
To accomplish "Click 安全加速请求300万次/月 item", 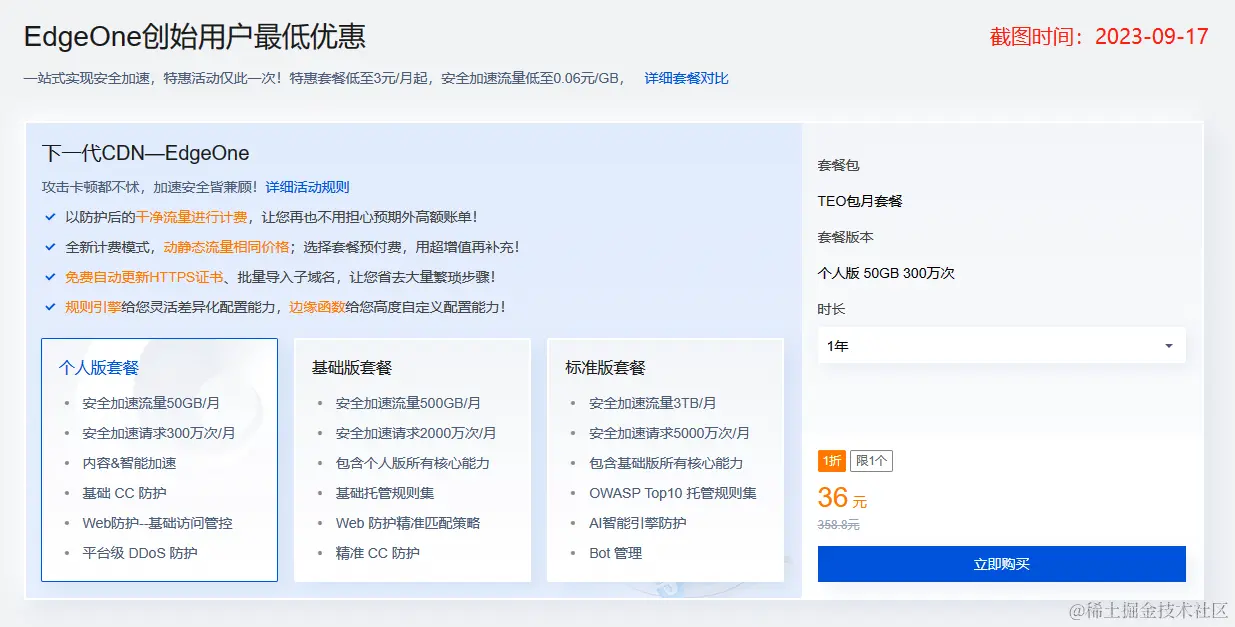I will [x=159, y=433].
